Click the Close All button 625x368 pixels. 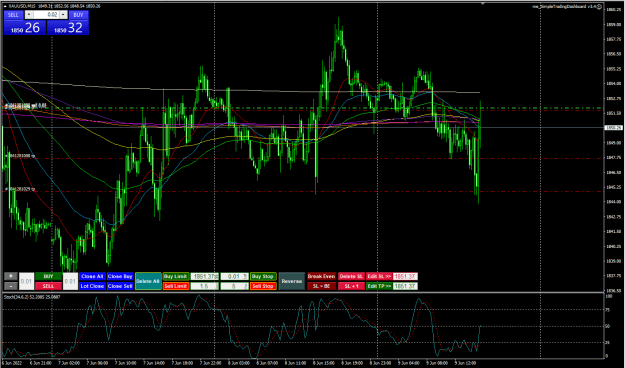(92, 276)
